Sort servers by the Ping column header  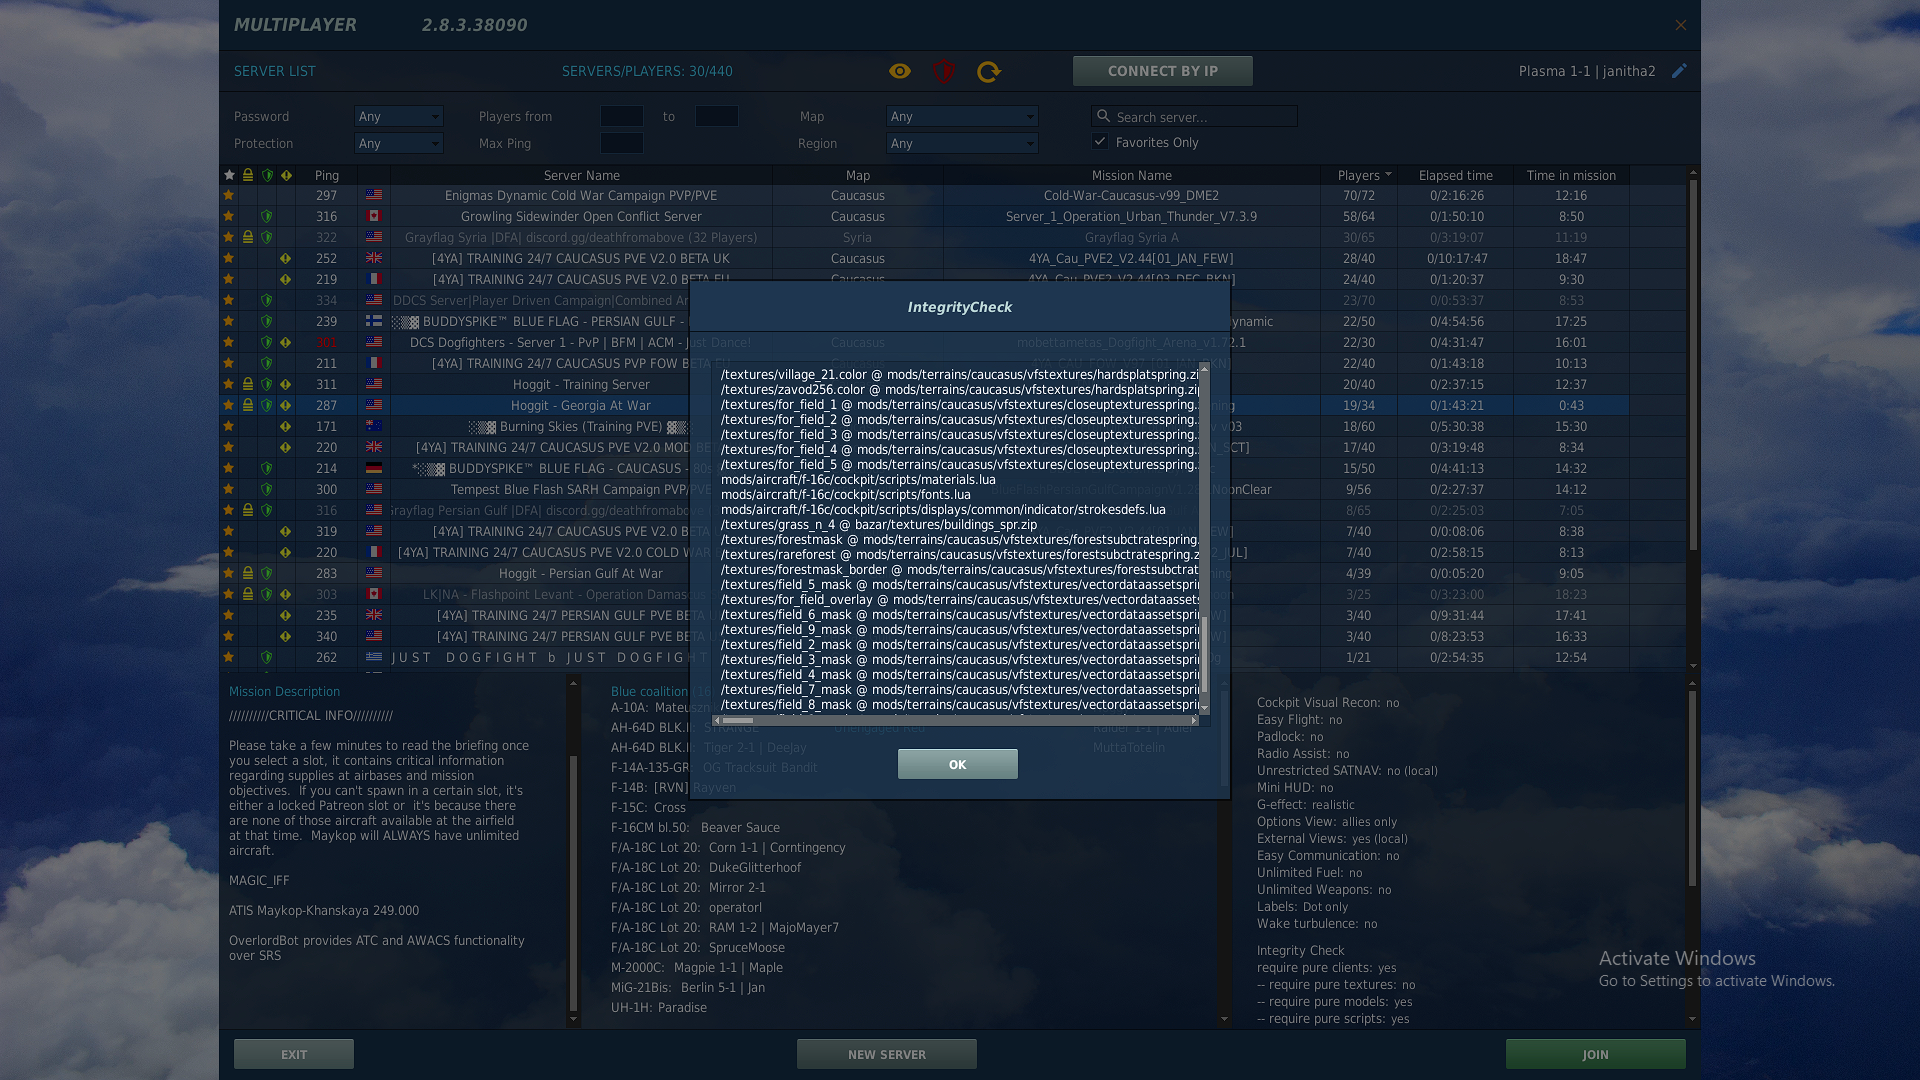coord(327,175)
